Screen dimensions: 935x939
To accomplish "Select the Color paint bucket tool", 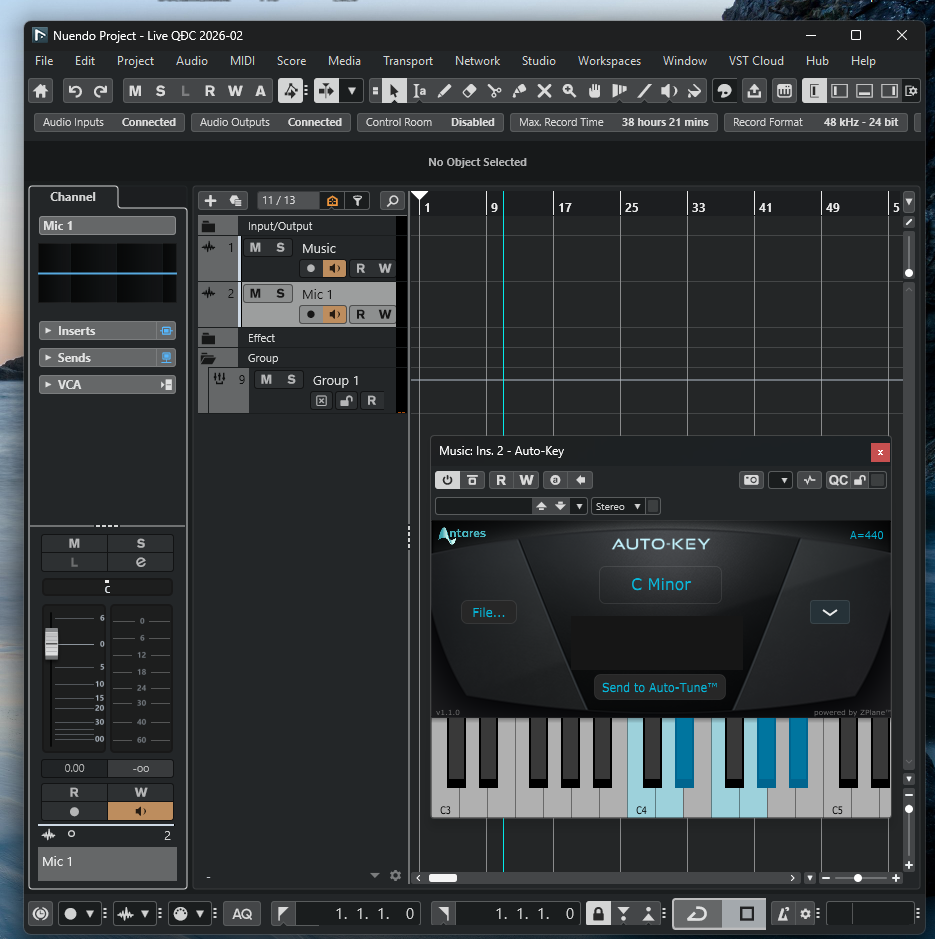I will point(694,91).
